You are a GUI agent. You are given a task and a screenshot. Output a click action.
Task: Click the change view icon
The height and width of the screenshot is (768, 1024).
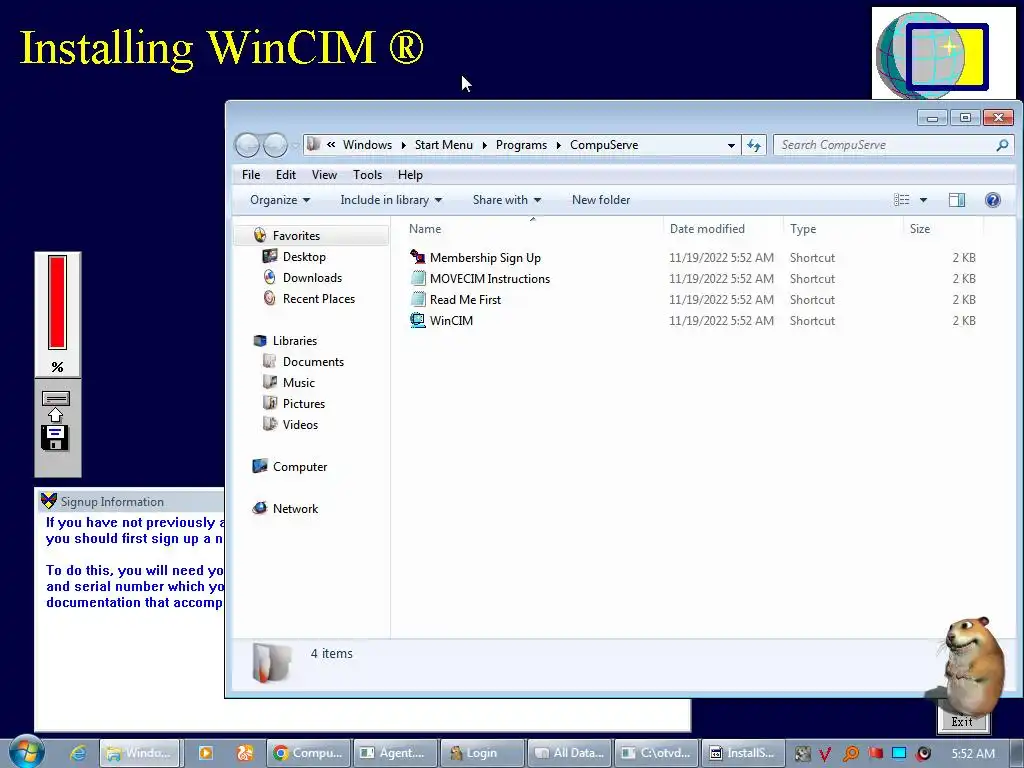901,200
